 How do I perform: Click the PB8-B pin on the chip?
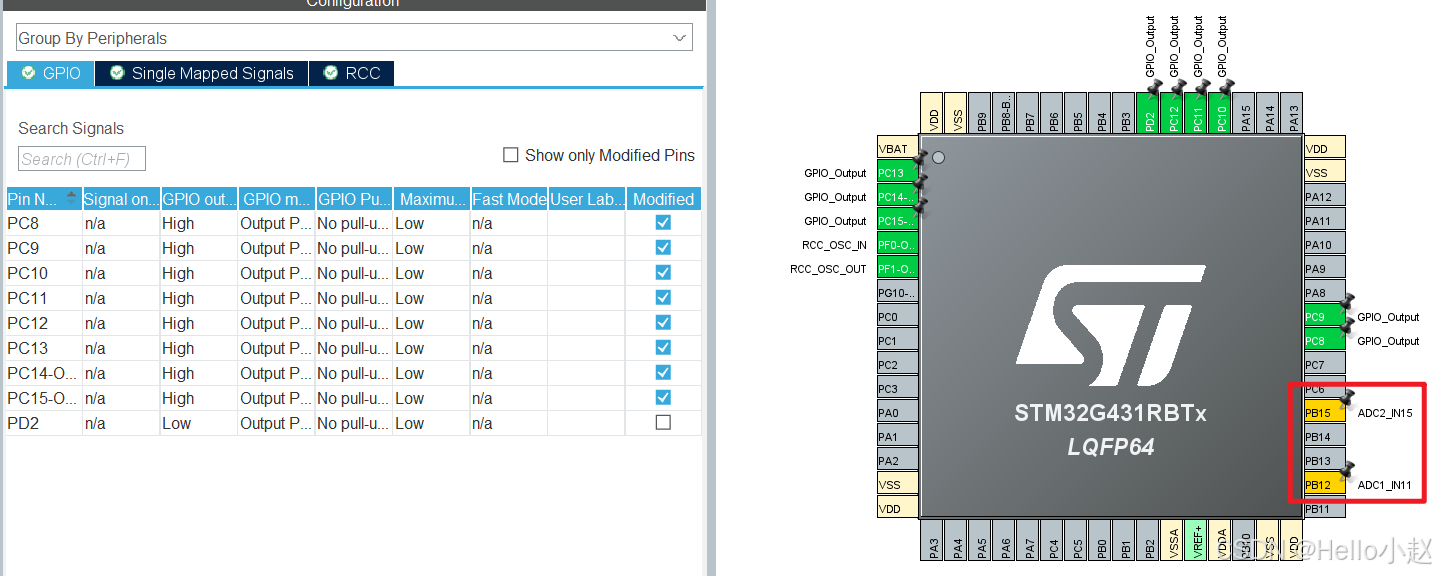click(1005, 113)
